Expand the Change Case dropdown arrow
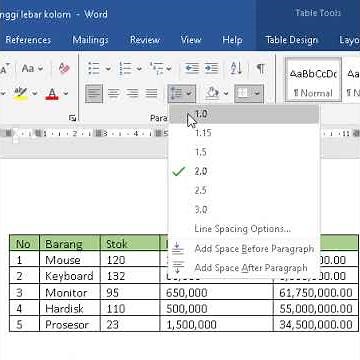360x360 pixels. click(x=41, y=69)
